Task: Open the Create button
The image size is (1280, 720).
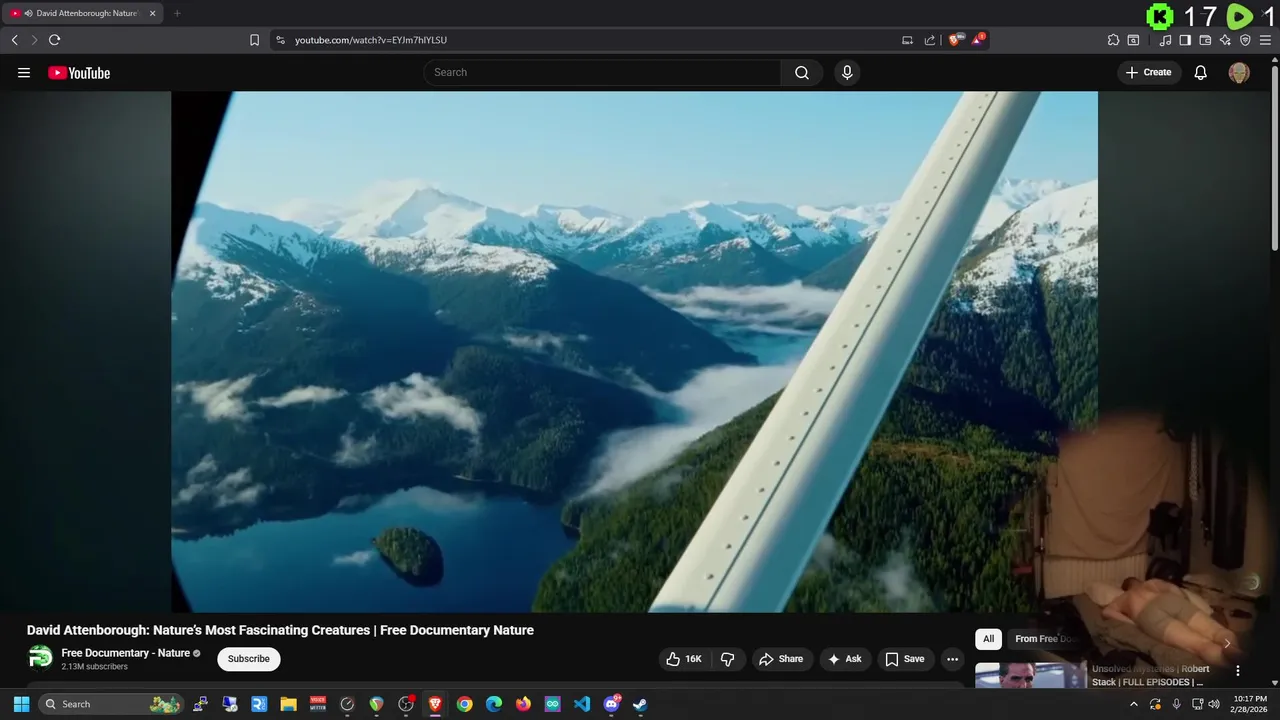Action: pos(1149,72)
